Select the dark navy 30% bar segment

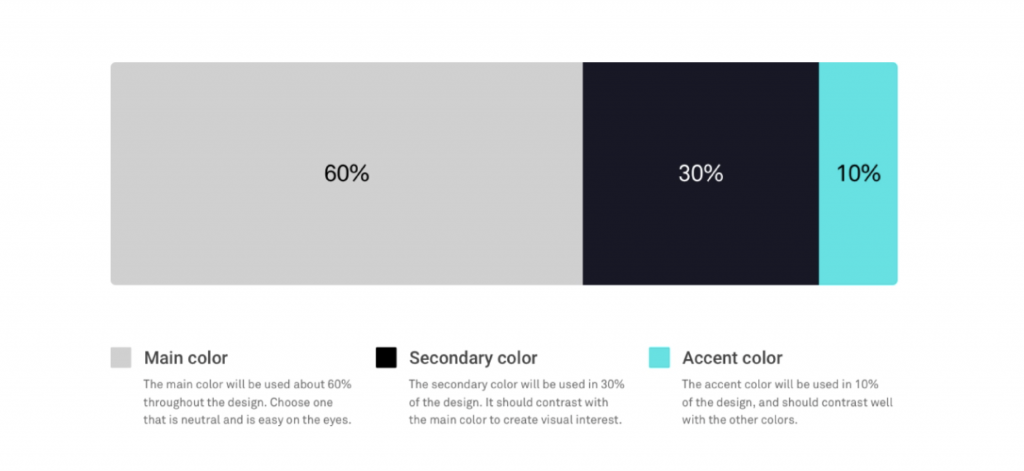pos(701,174)
